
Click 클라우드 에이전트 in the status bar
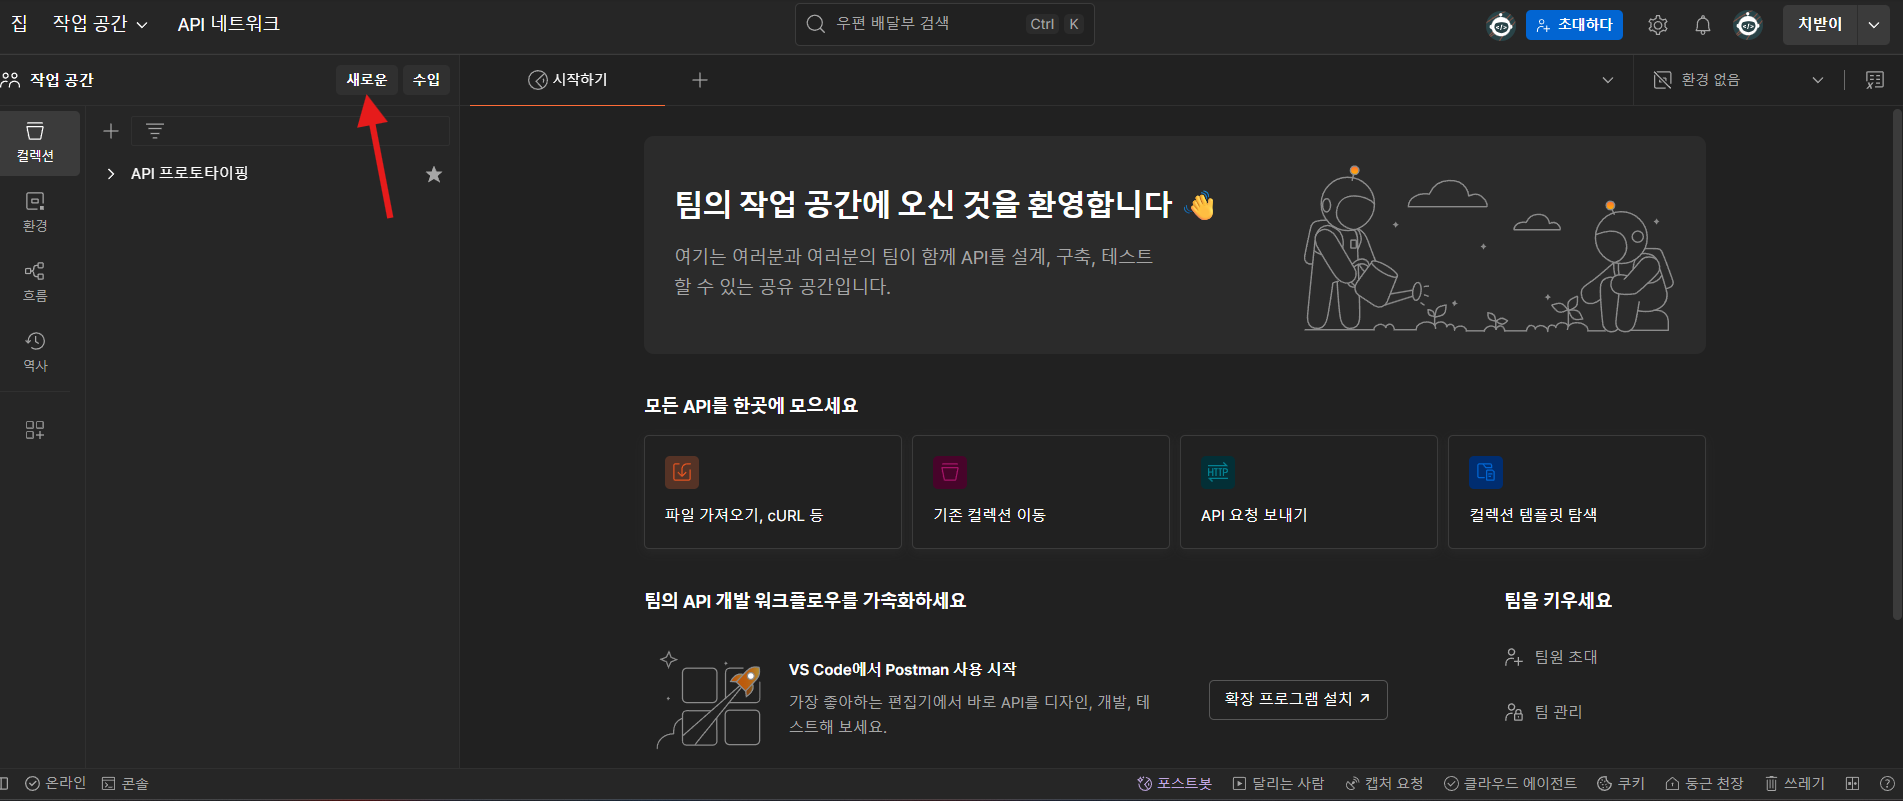(x=1511, y=784)
